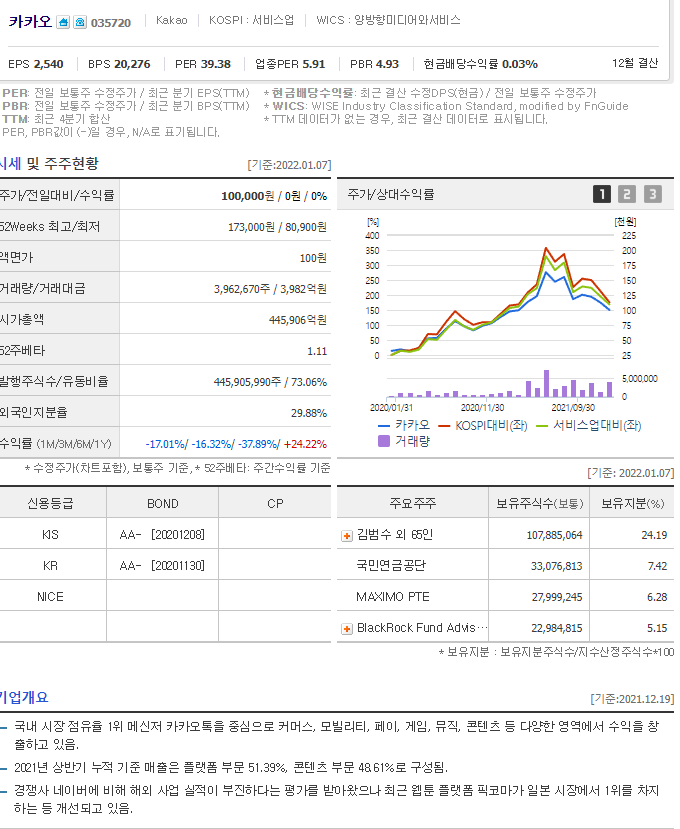Click the [기준:2022.01.07] date above the price table
Screen dimensions: 680x829
click(289, 165)
